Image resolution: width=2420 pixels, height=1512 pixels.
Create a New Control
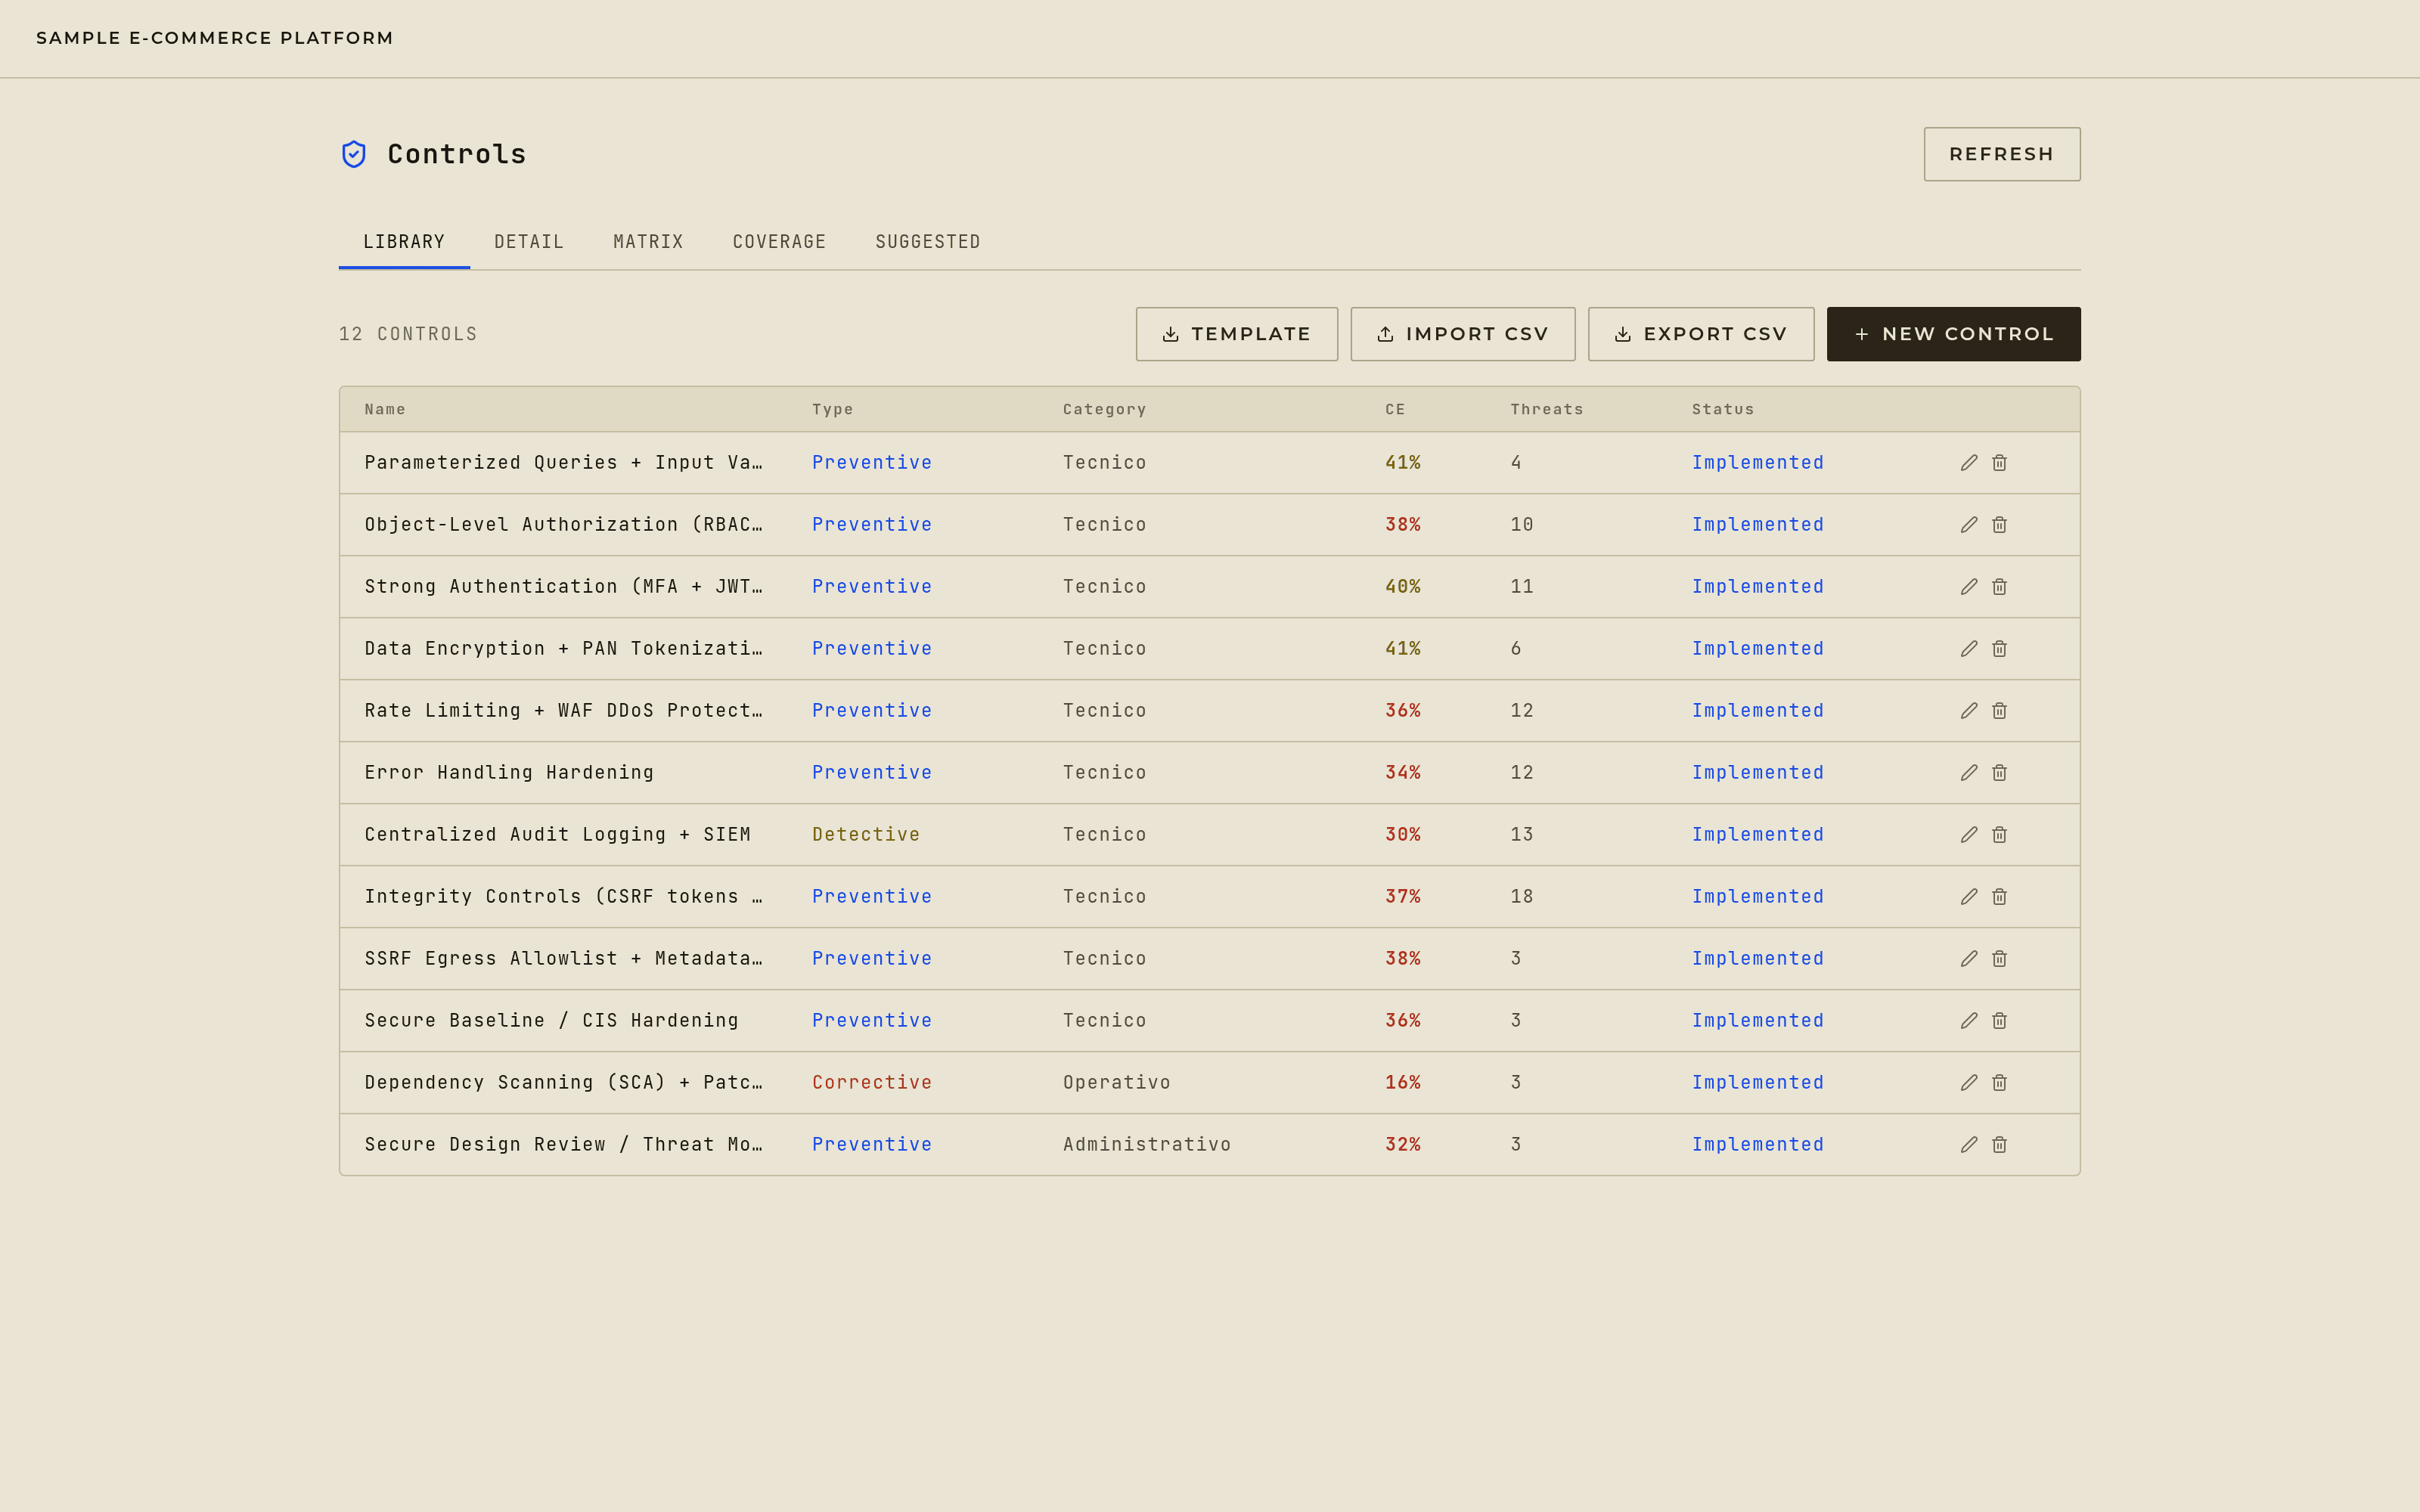point(1953,334)
